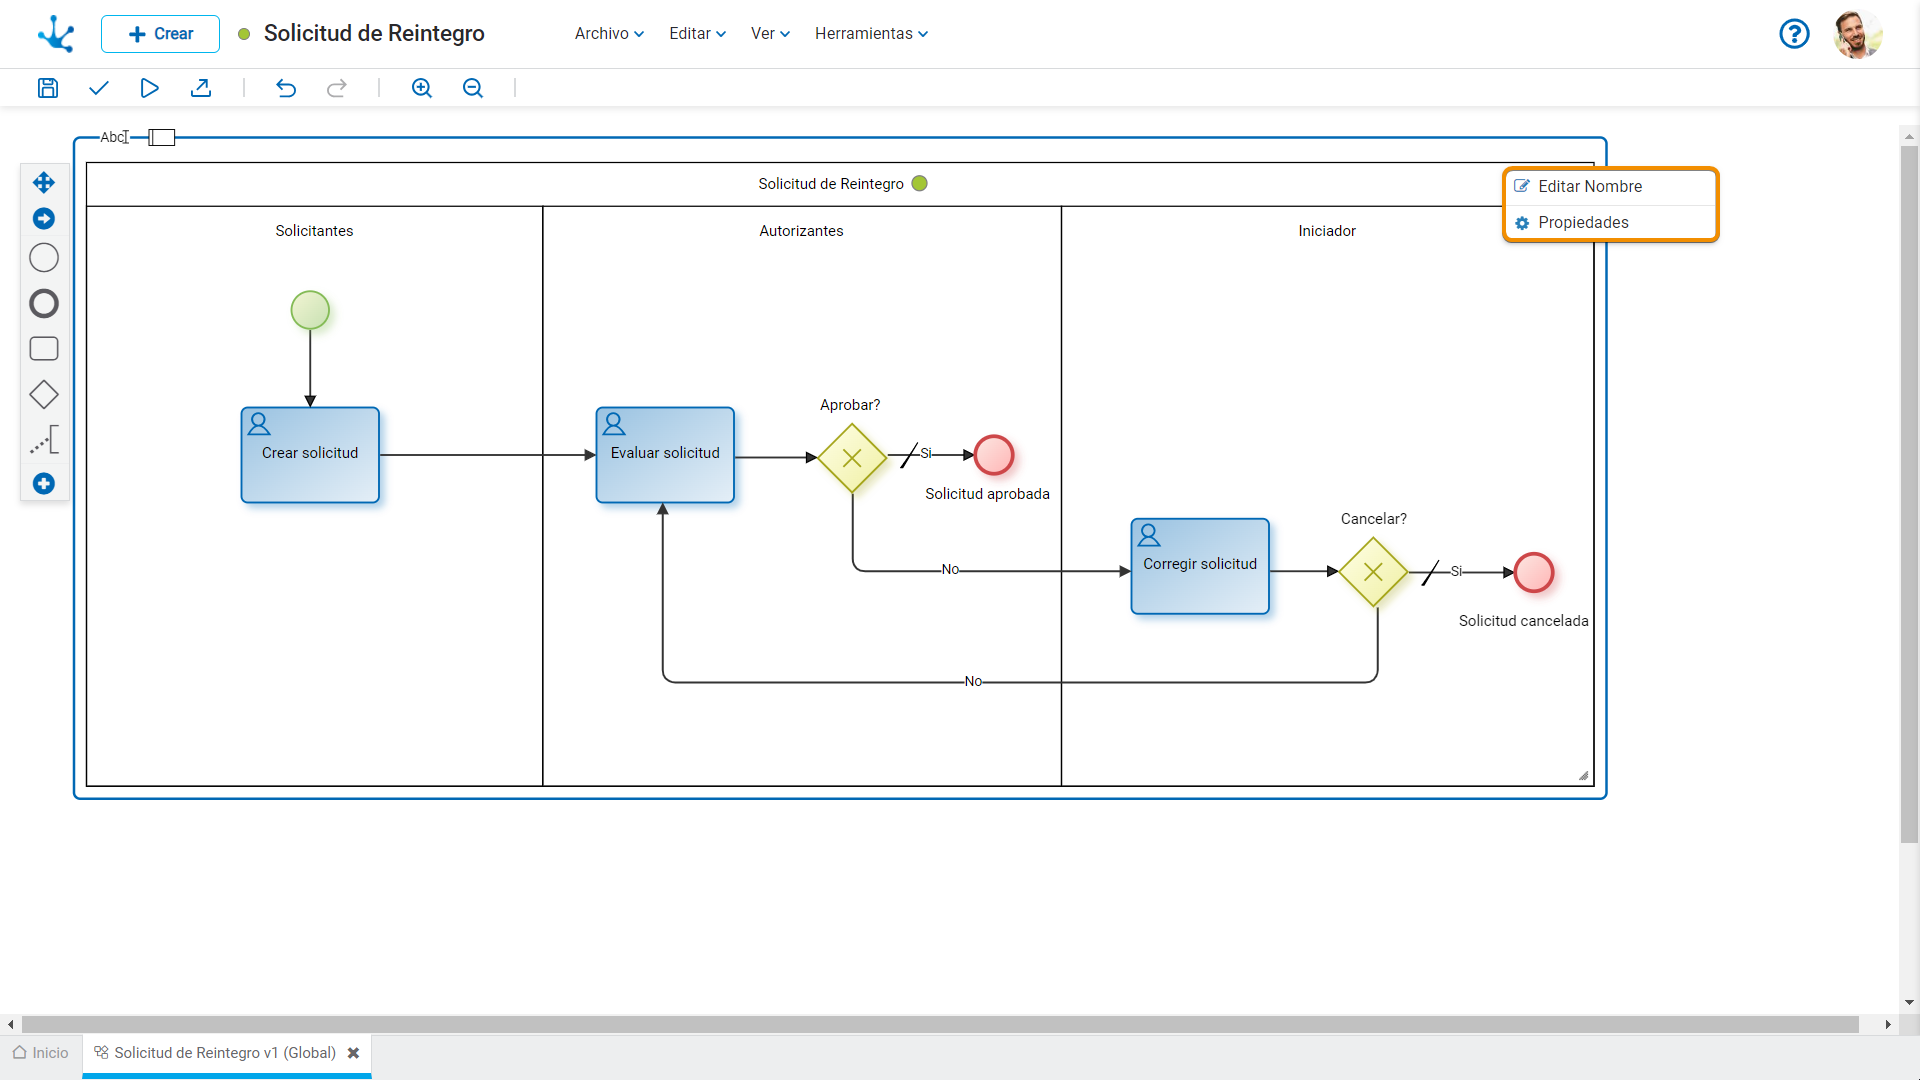The image size is (1920, 1080).
Task: Select the Move/pan tool in palette
Action: (44, 182)
